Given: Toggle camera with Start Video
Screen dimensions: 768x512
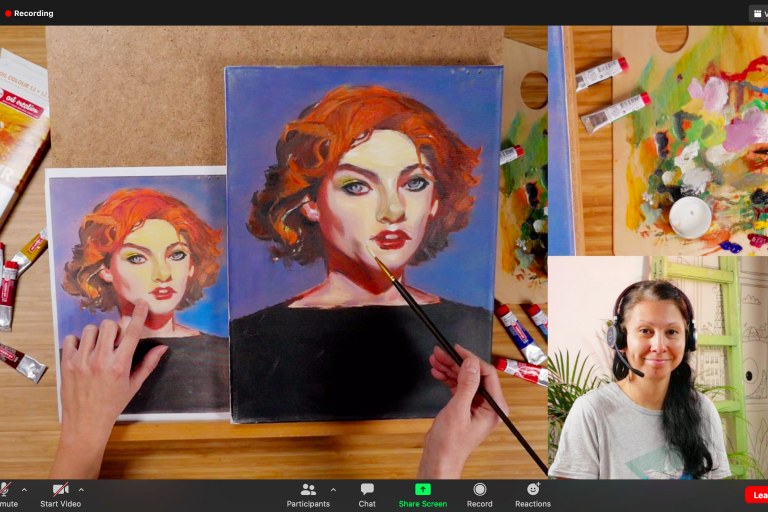Looking at the screenshot, I should coord(60,489).
